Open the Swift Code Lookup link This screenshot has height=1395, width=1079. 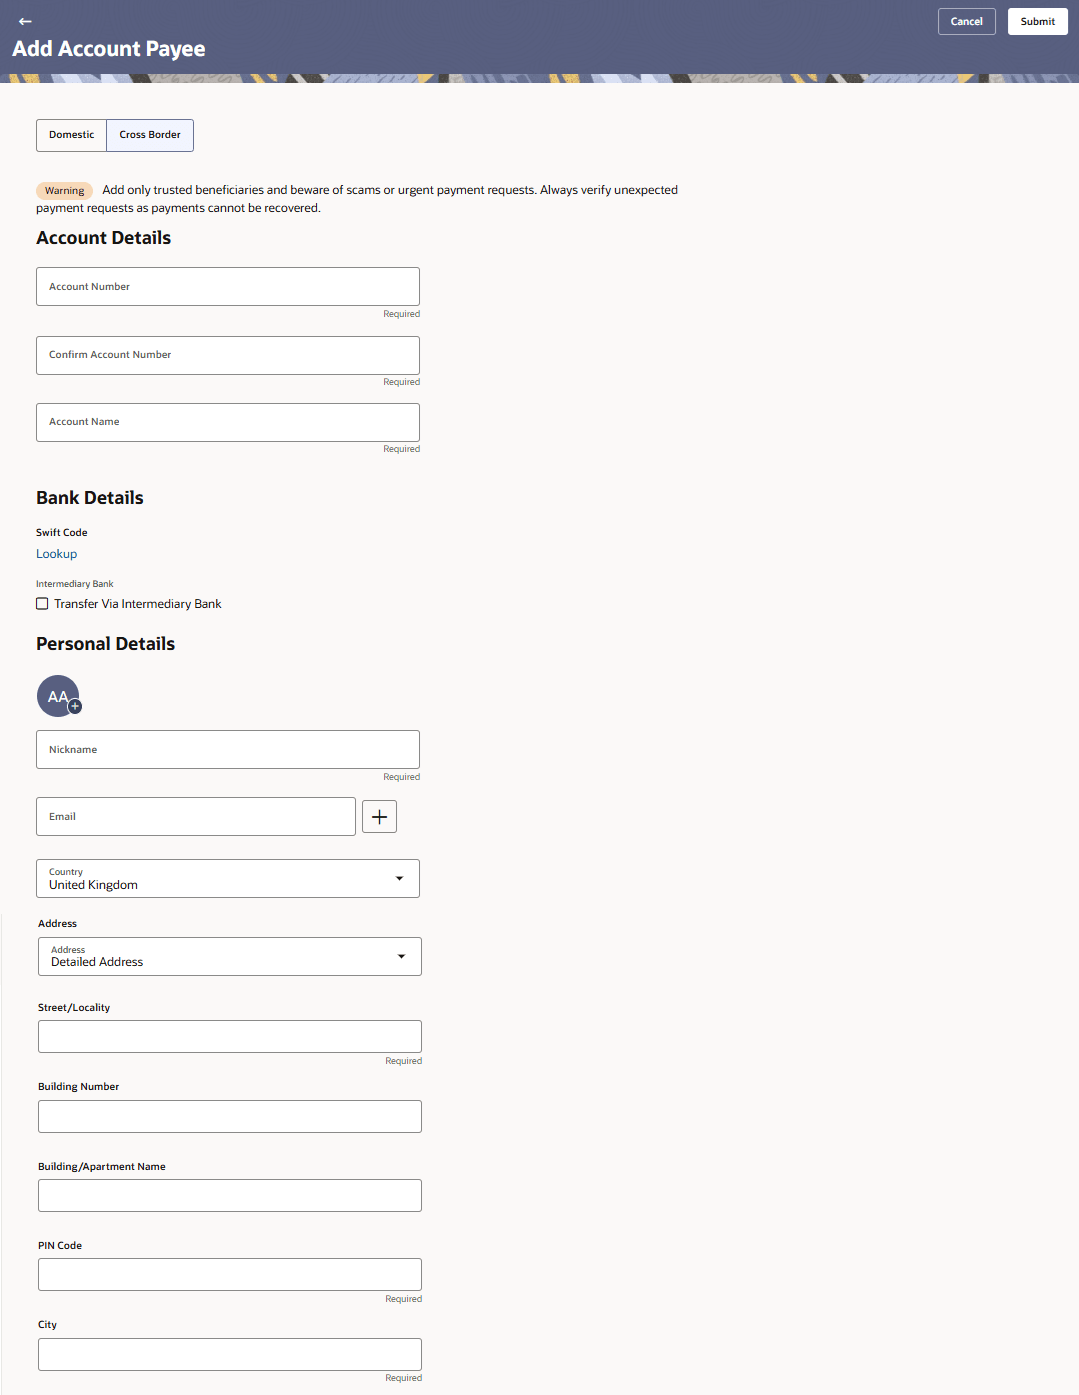pos(56,554)
